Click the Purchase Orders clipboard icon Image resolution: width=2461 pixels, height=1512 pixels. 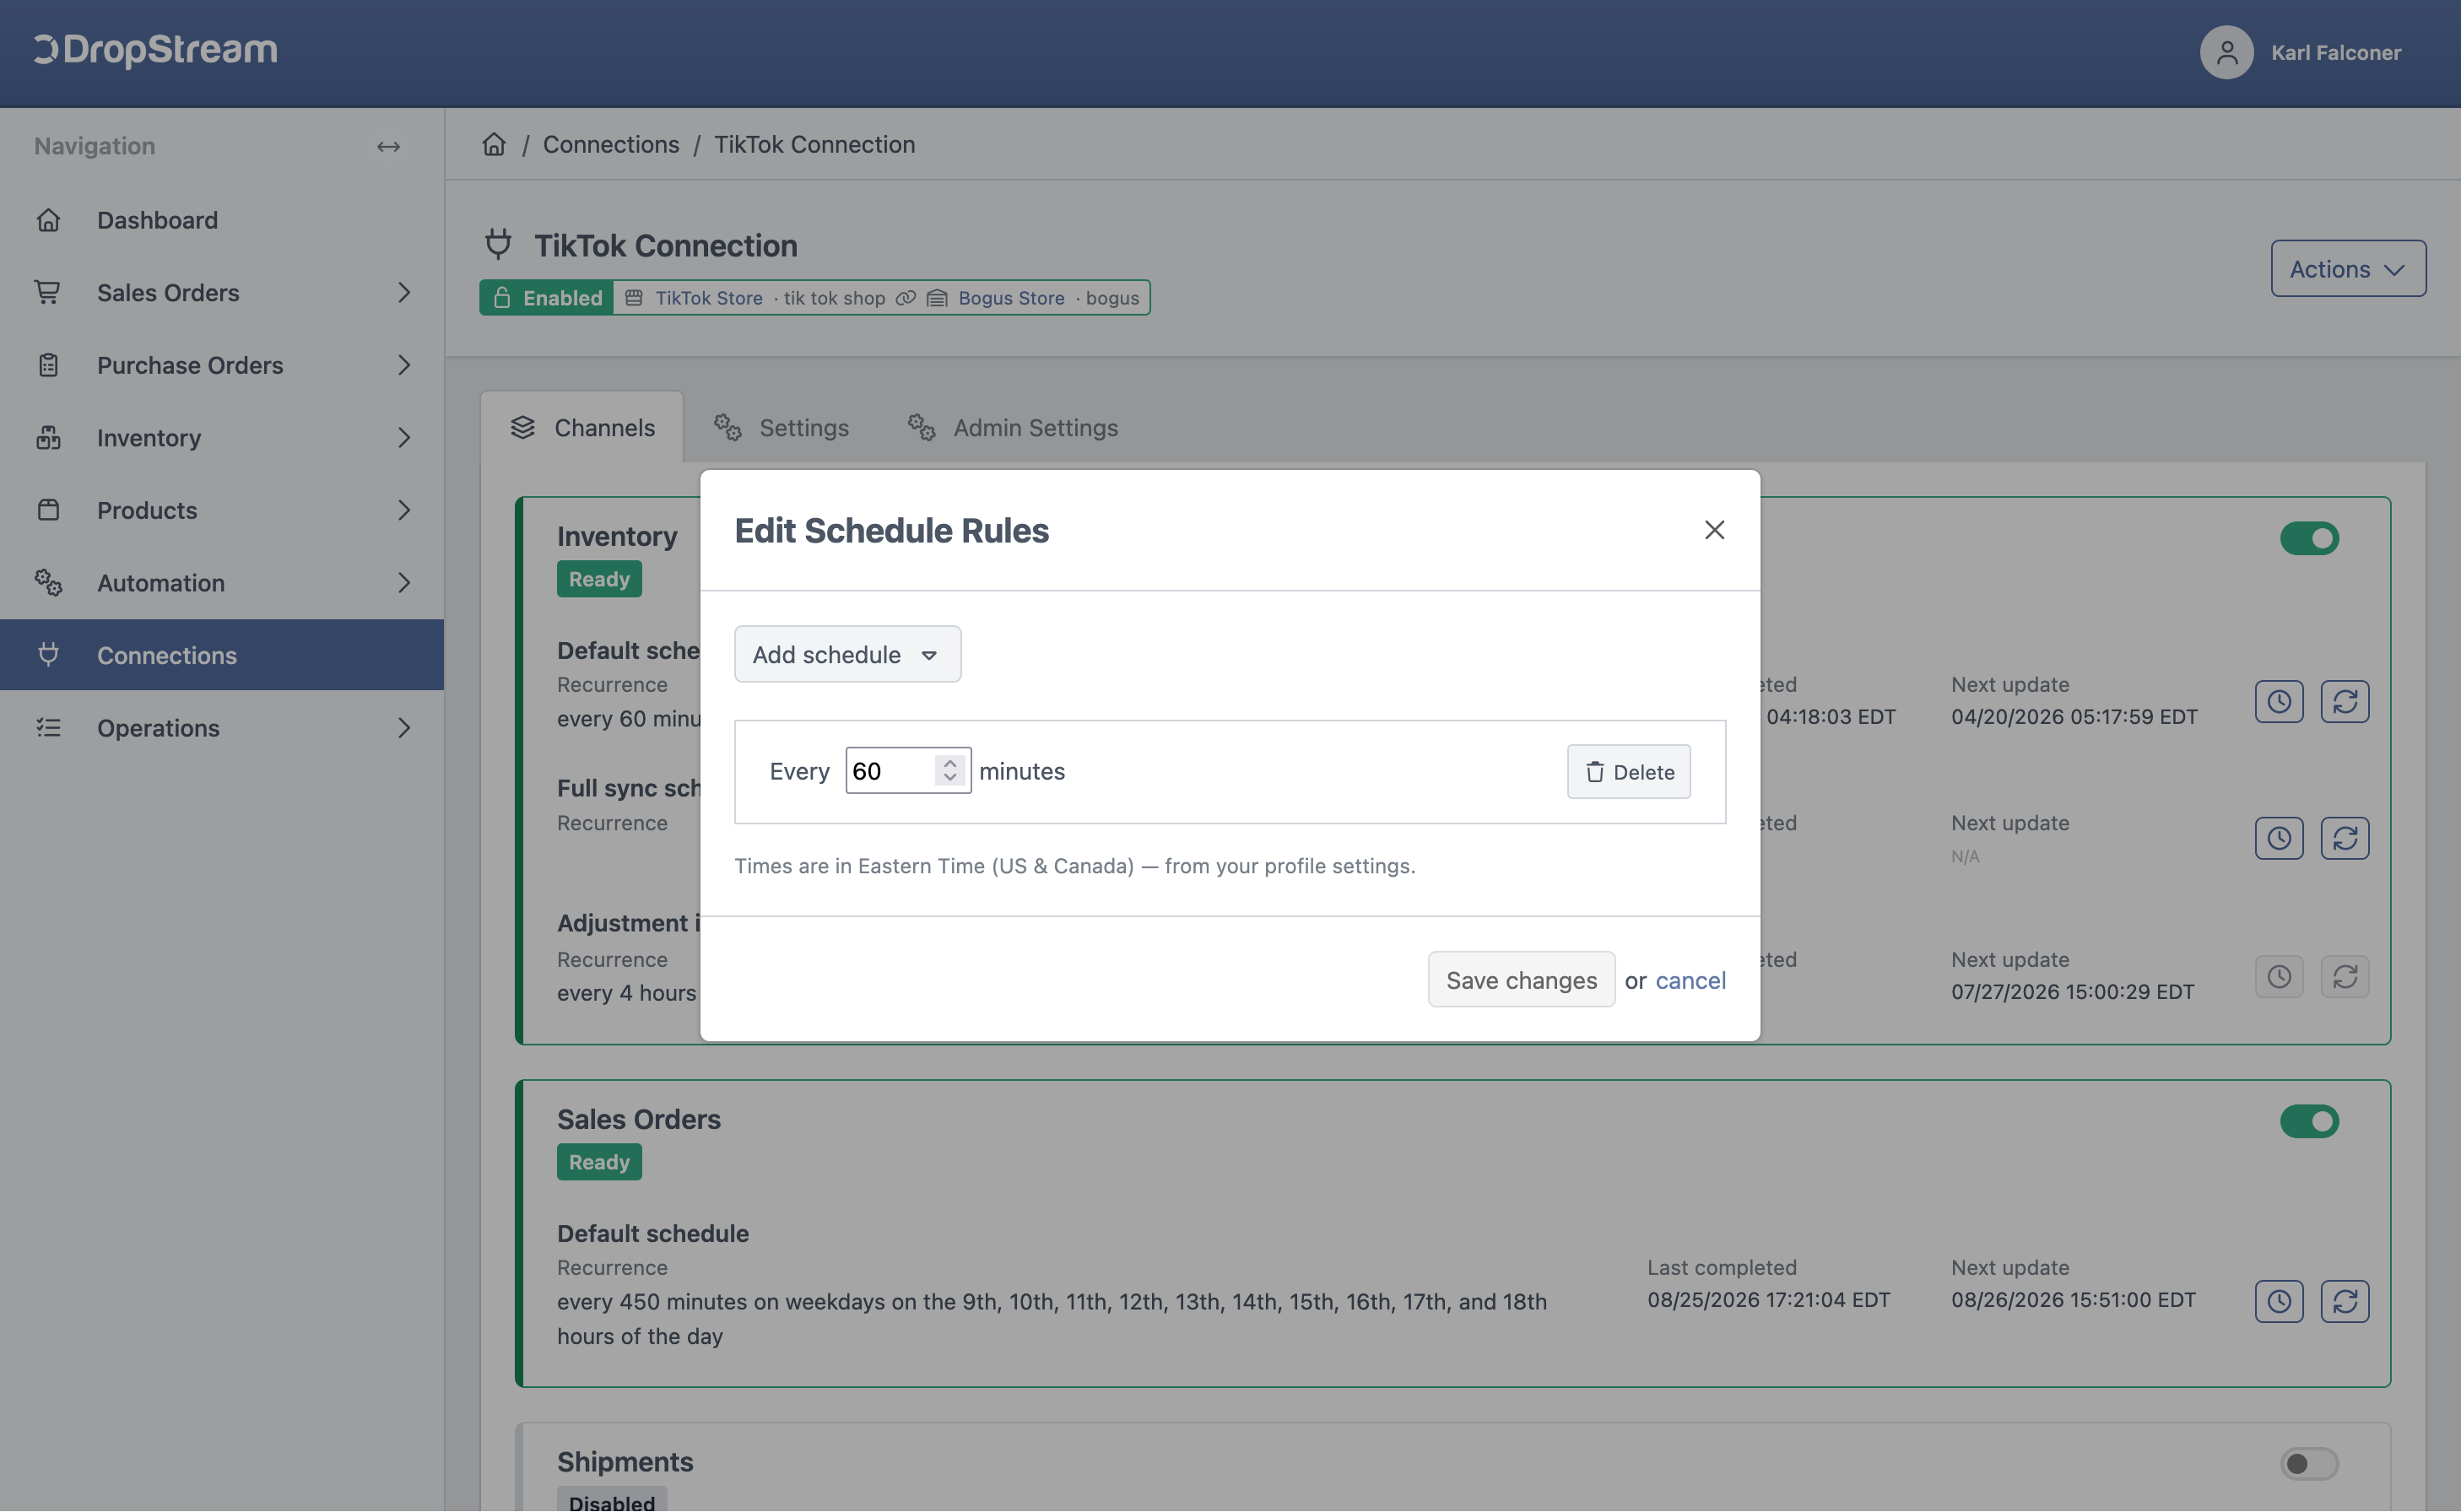point(48,365)
